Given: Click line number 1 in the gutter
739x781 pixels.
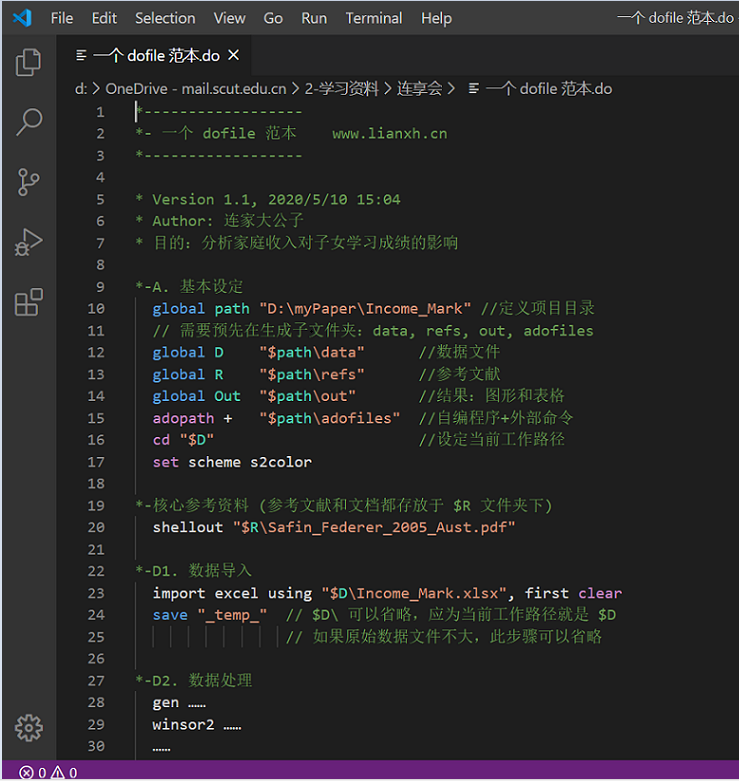Looking at the screenshot, I should pyautogui.click(x=100, y=112).
